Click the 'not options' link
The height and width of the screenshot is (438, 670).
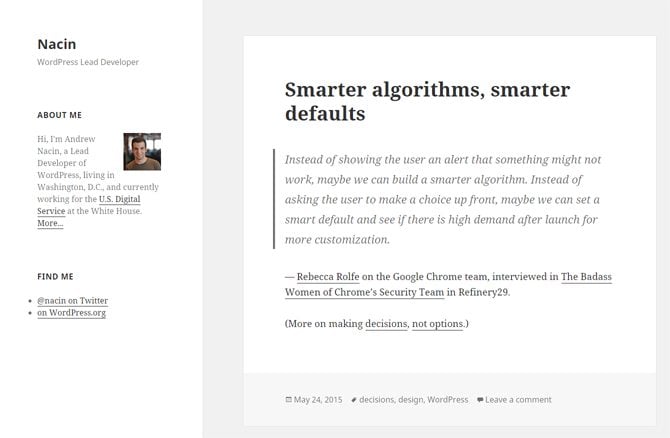tap(438, 324)
